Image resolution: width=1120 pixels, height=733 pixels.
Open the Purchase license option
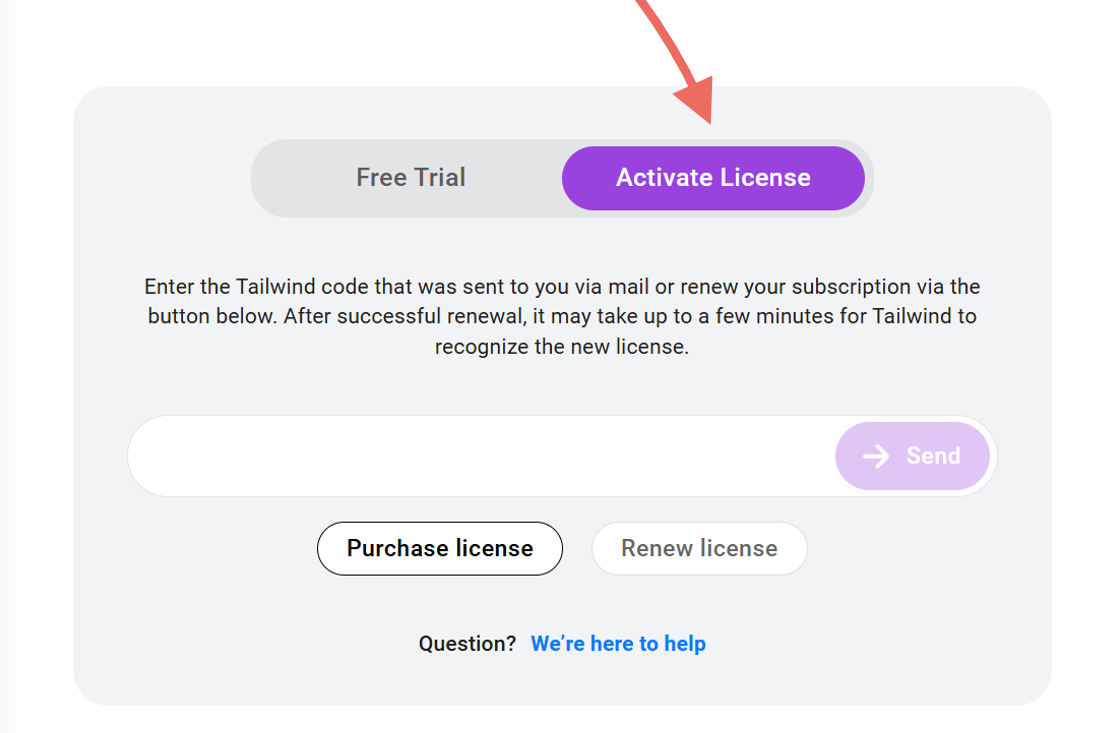tap(440, 549)
